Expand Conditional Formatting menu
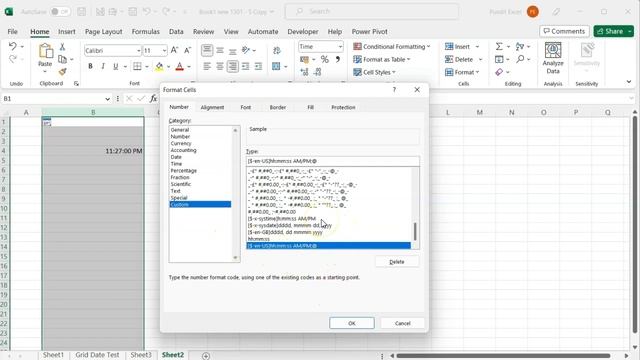This screenshot has width=640, height=360. pos(392,47)
